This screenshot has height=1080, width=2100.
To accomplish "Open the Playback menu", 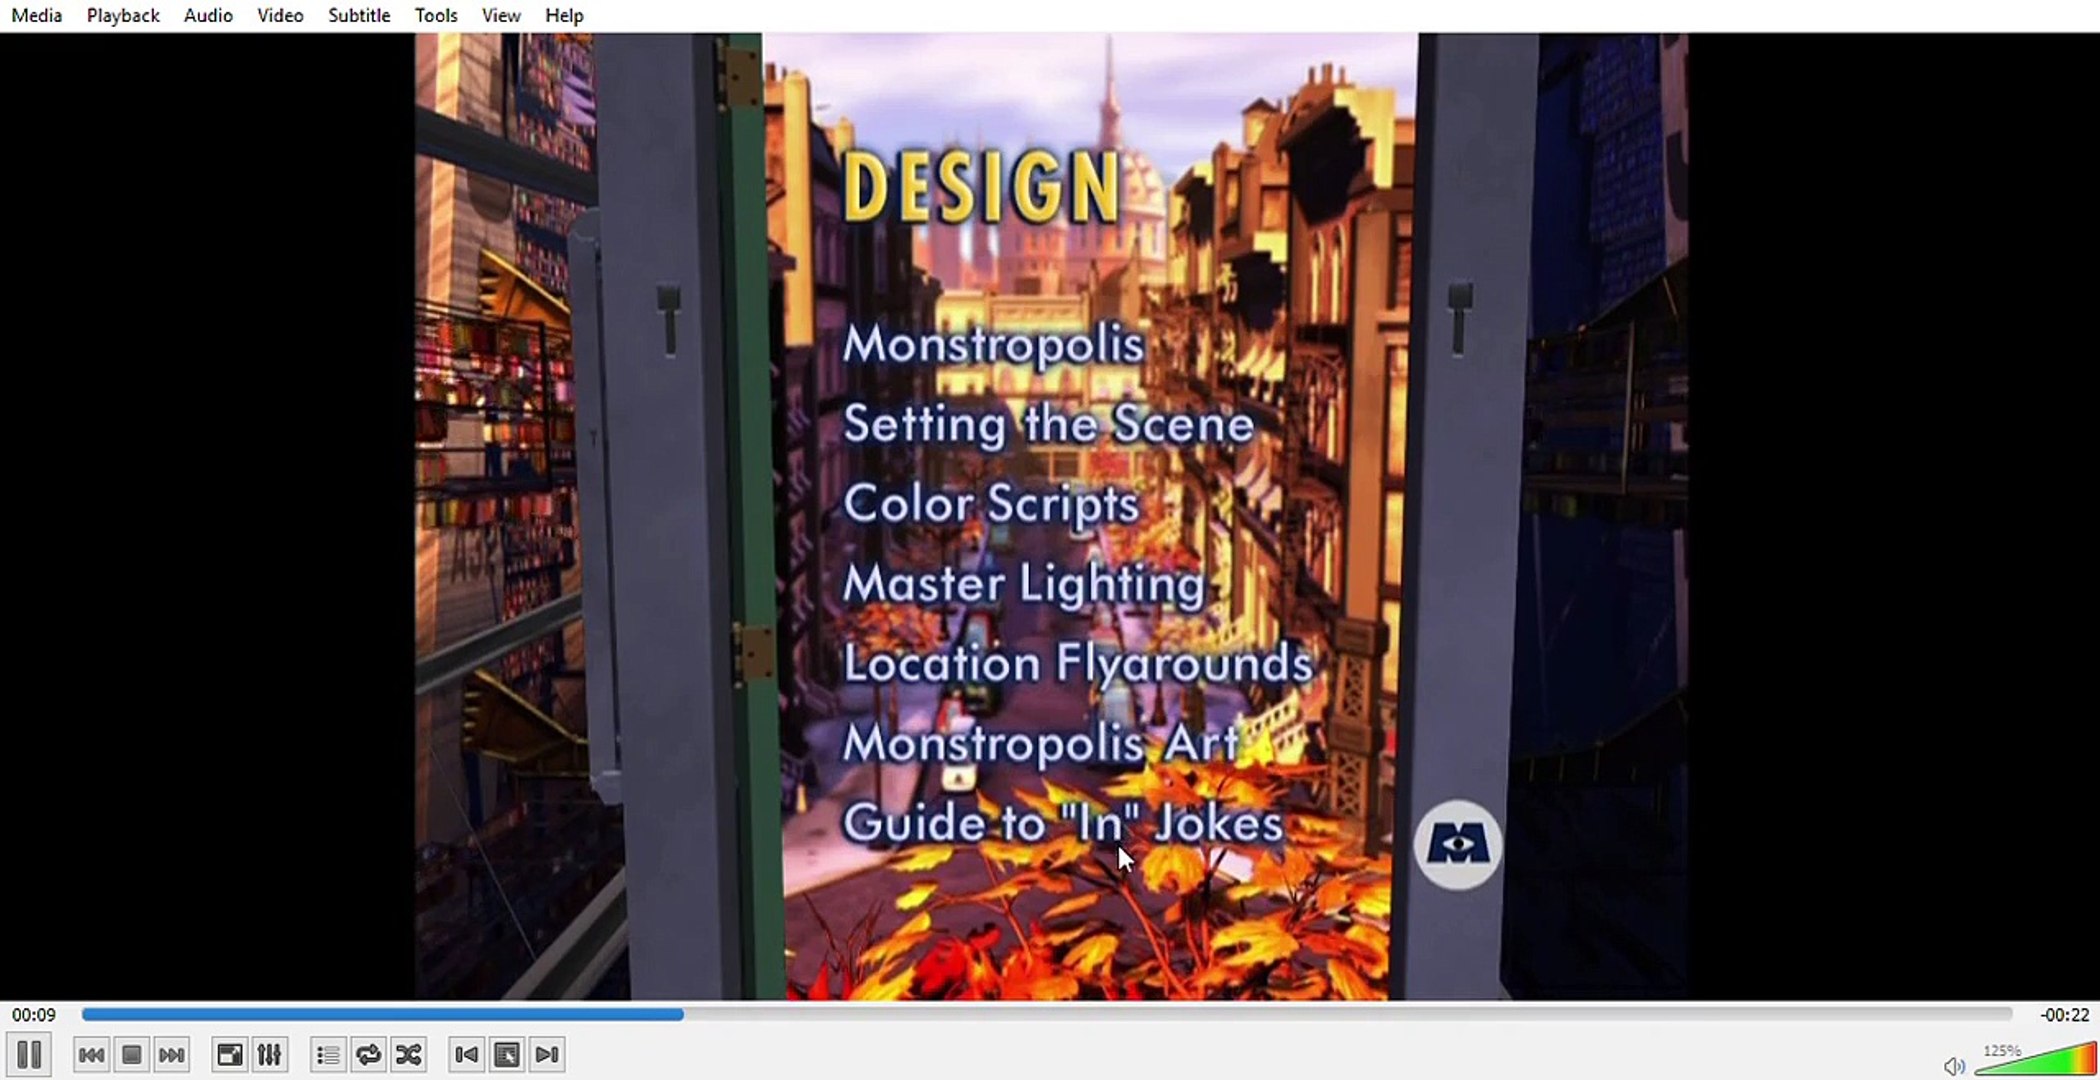I will [x=122, y=15].
